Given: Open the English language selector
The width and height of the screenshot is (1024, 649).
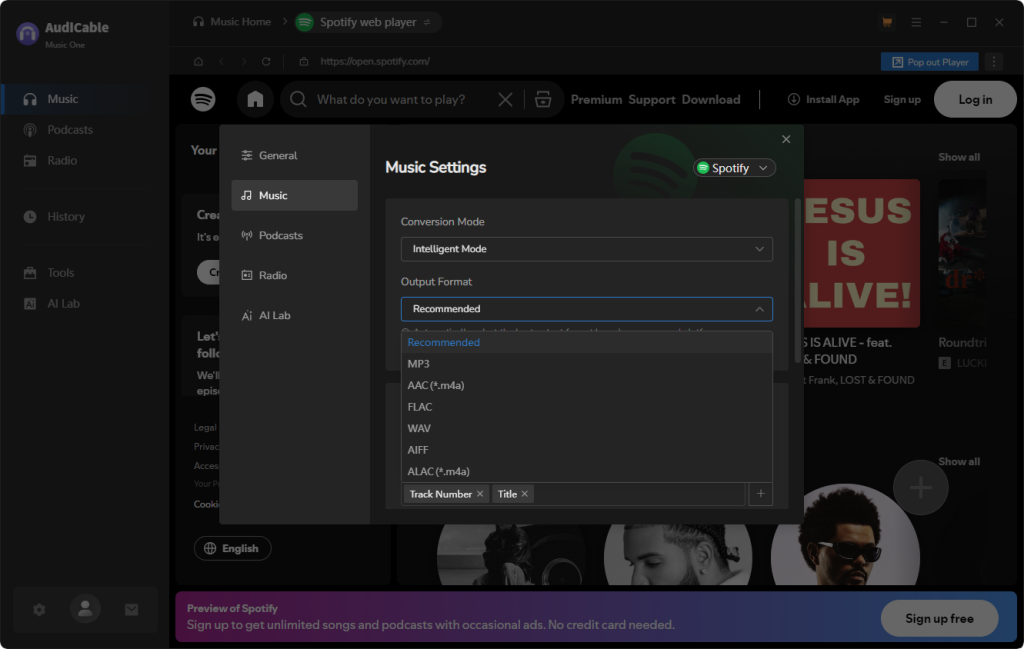Looking at the screenshot, I should 232,548.
